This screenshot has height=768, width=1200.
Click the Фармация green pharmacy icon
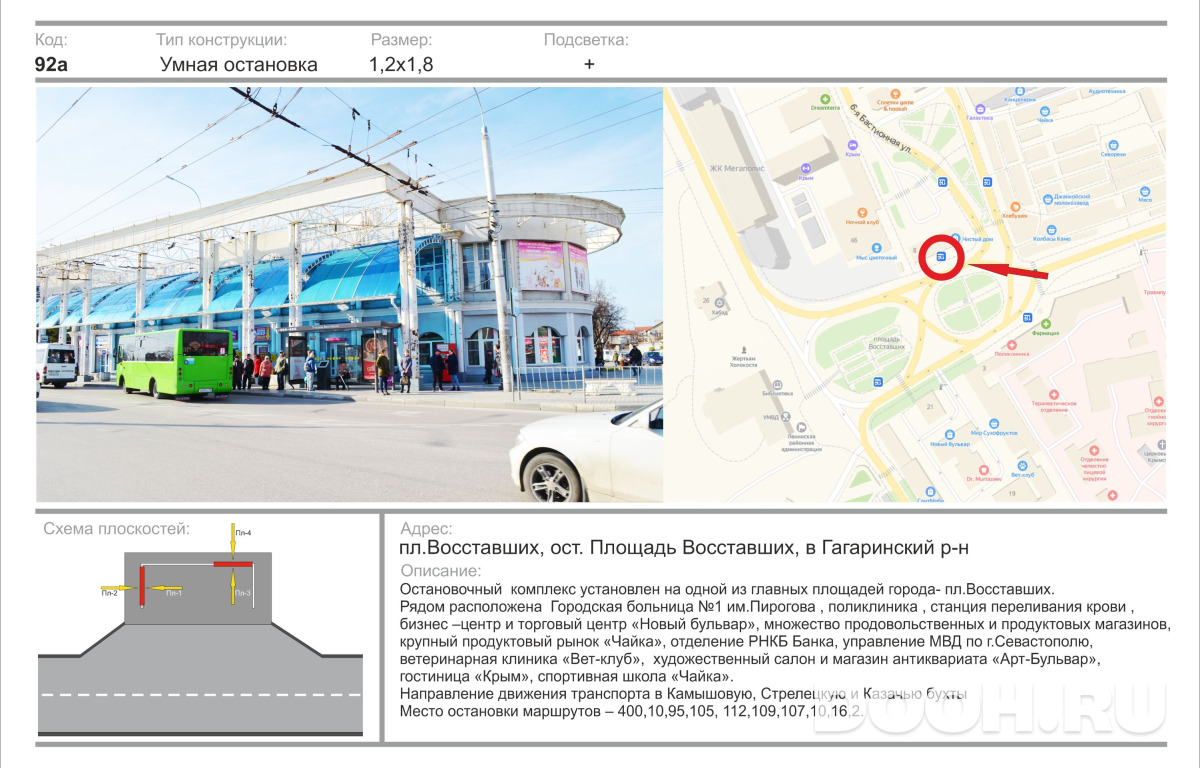(1047, 324)
